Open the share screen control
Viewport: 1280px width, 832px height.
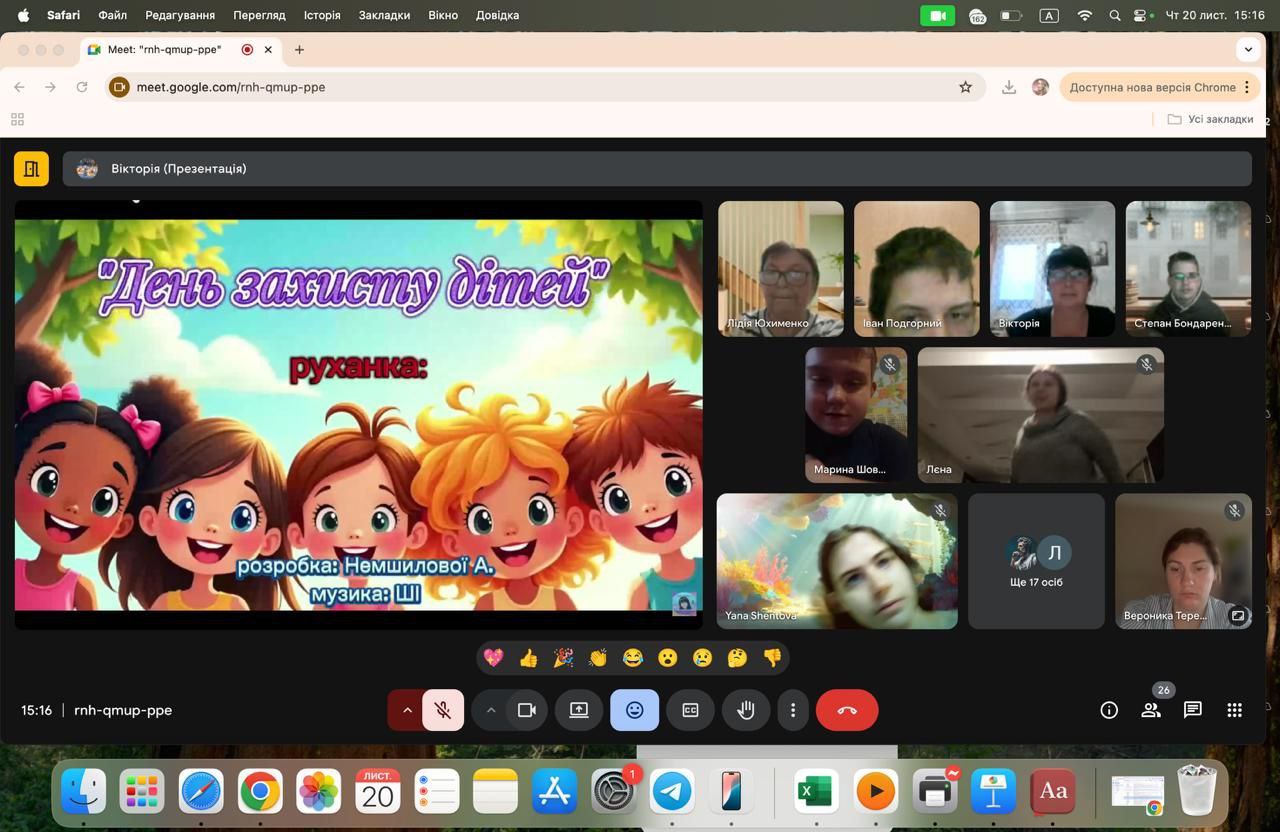579,710
